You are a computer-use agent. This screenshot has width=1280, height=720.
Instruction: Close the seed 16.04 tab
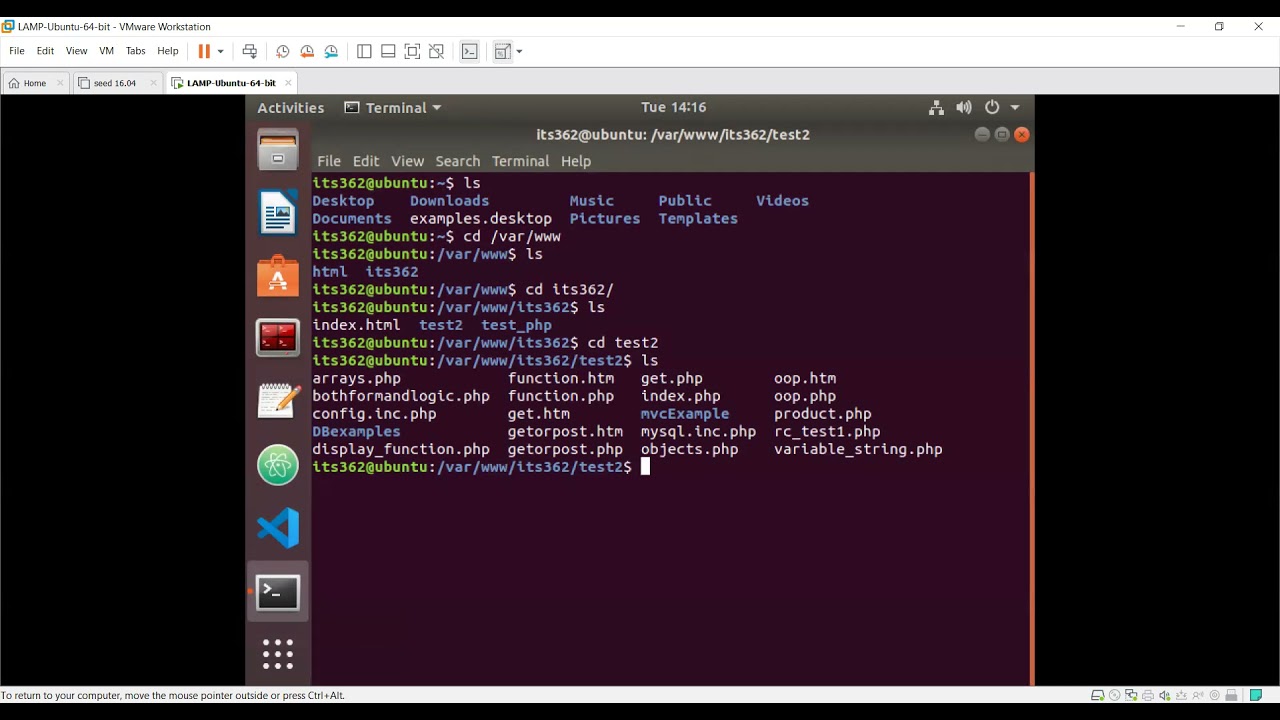[x=153, y=83]
